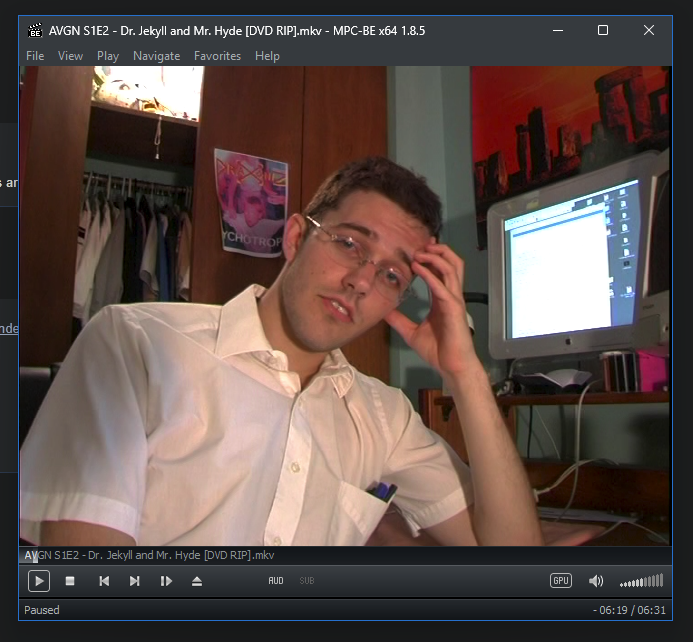
Task: Toggle the GPU decoding indicator
Action: [561, 581]
